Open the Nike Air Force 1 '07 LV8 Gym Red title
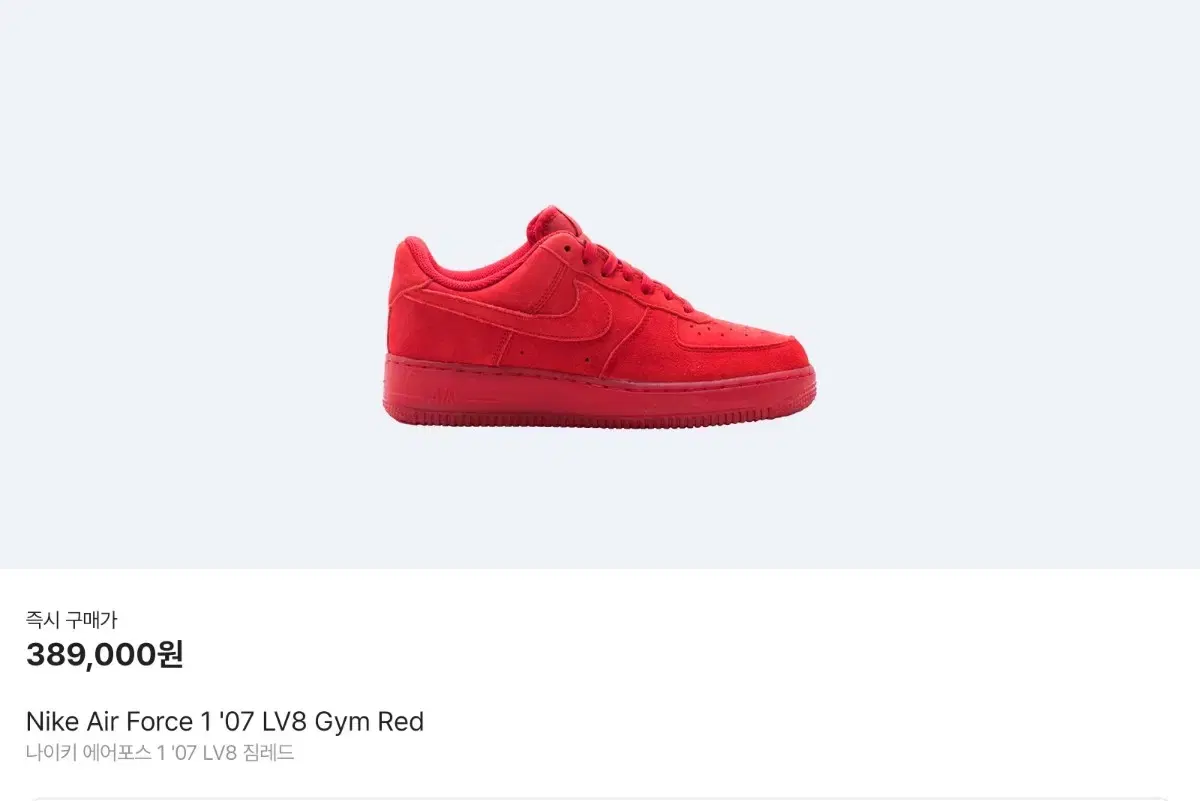Screen dimensions: 1200x801 [x=225, y=721]
